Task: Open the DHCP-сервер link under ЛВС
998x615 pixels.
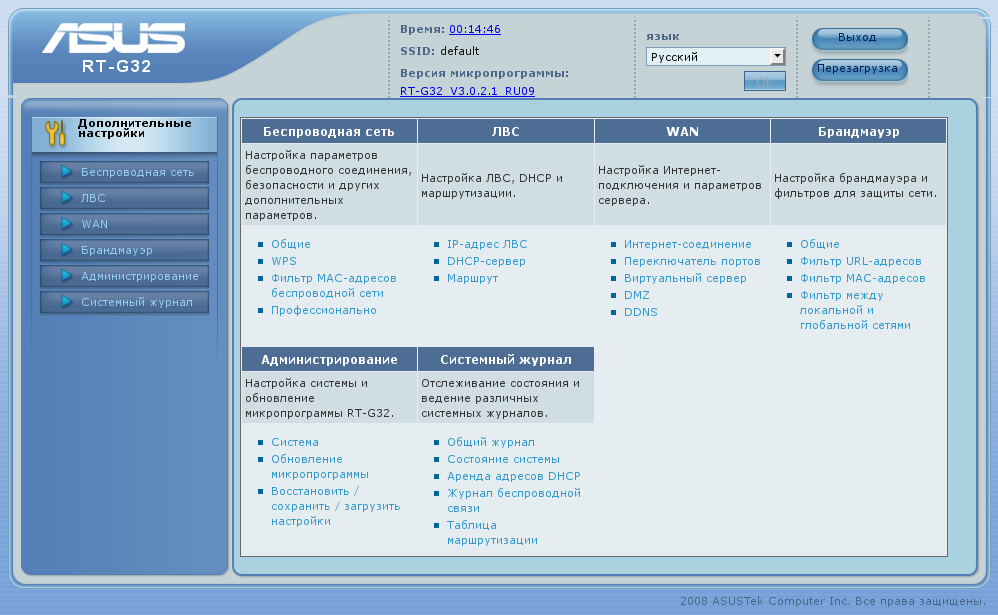Action: [x=486, y=261]
